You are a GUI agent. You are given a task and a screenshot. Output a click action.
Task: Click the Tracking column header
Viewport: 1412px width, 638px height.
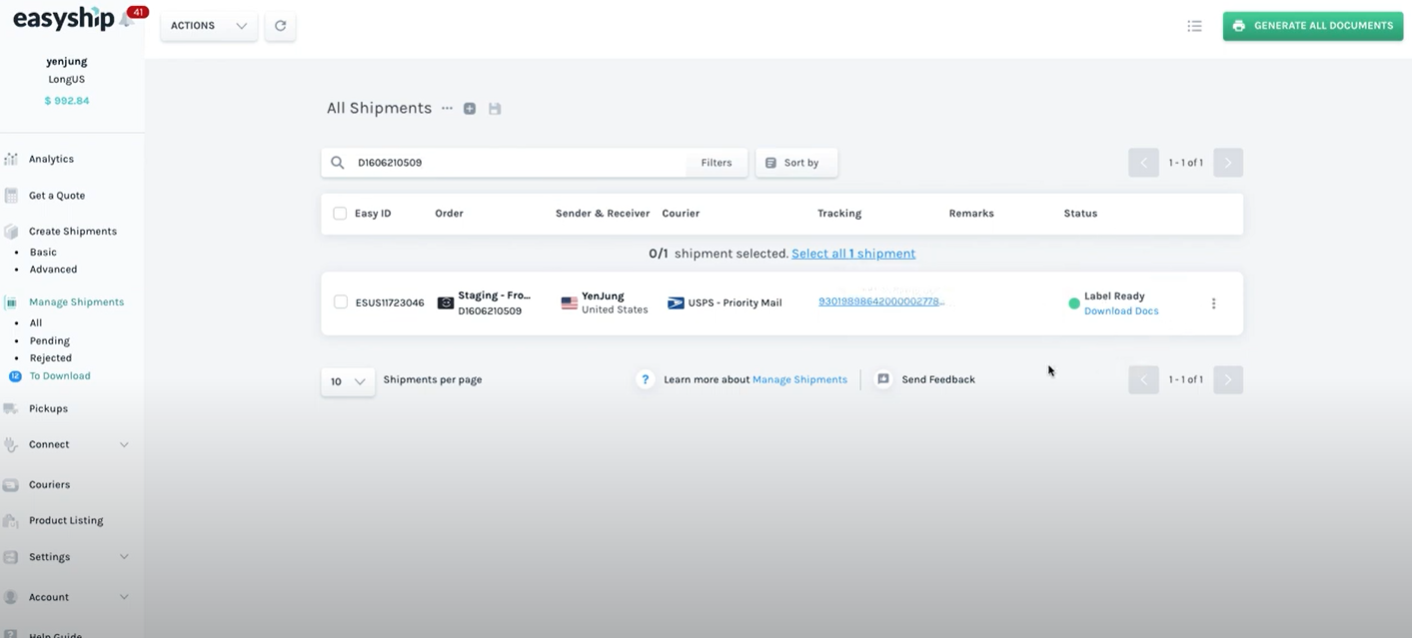[839, 214]
